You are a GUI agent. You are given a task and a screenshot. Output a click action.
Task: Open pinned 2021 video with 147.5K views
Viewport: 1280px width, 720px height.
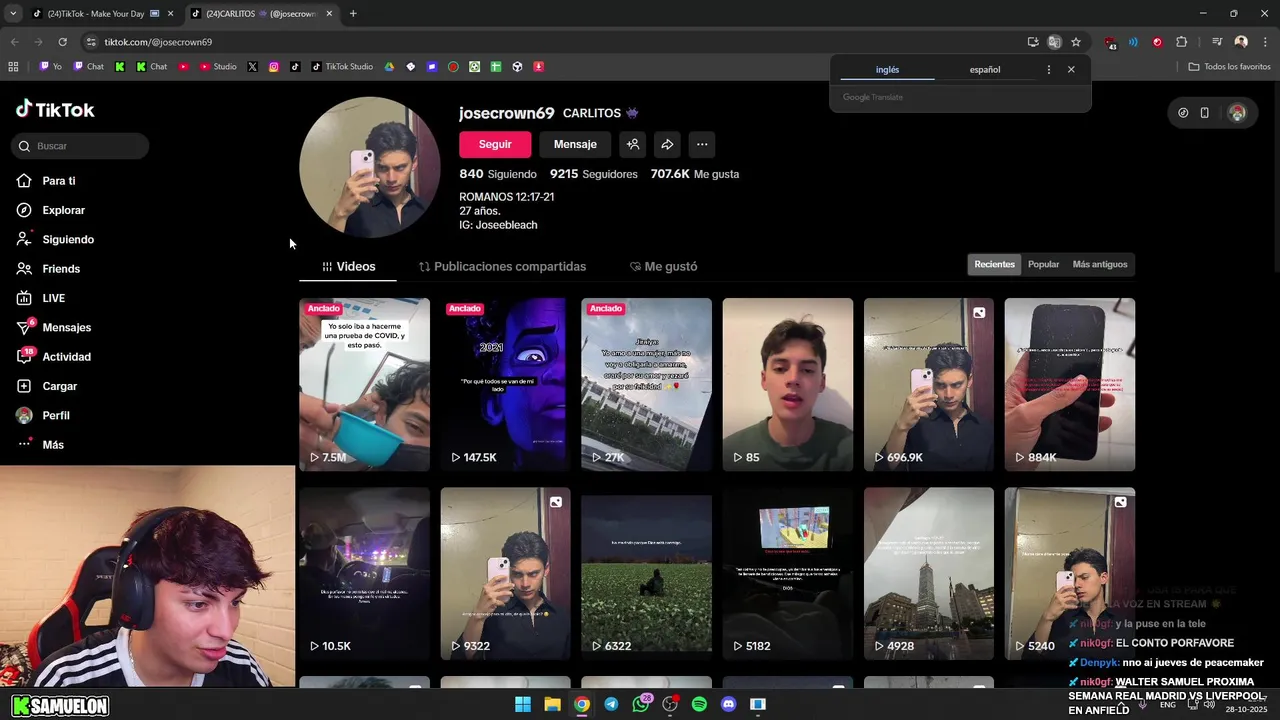505,384
